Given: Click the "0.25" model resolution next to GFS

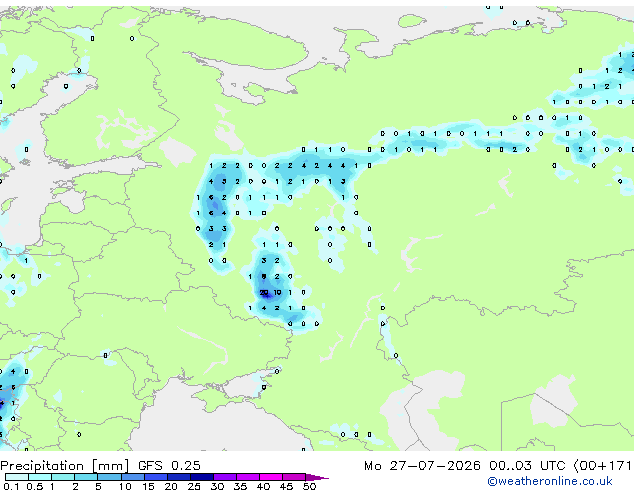Looking at the screenshot, I should pyautogui.click(x=186, y=466).
